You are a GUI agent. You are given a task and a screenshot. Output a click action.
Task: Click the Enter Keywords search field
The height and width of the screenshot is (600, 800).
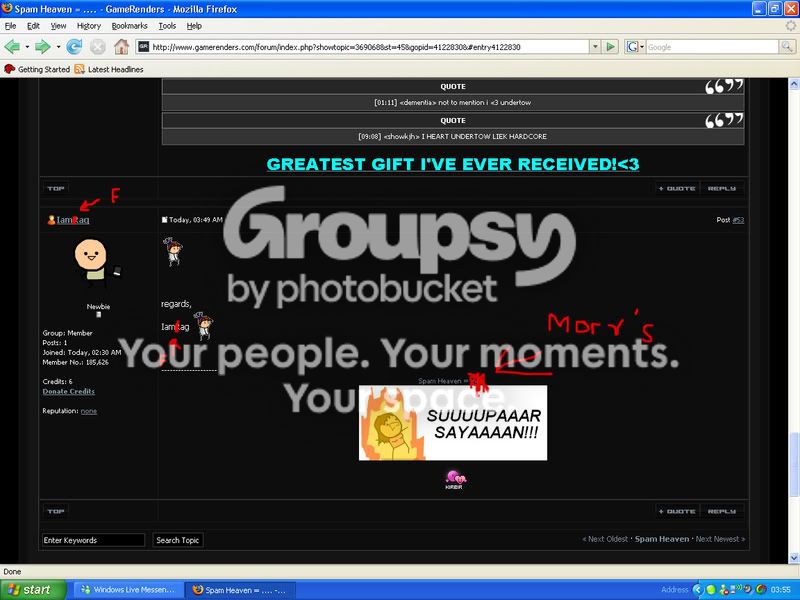(x=93, y=540)
